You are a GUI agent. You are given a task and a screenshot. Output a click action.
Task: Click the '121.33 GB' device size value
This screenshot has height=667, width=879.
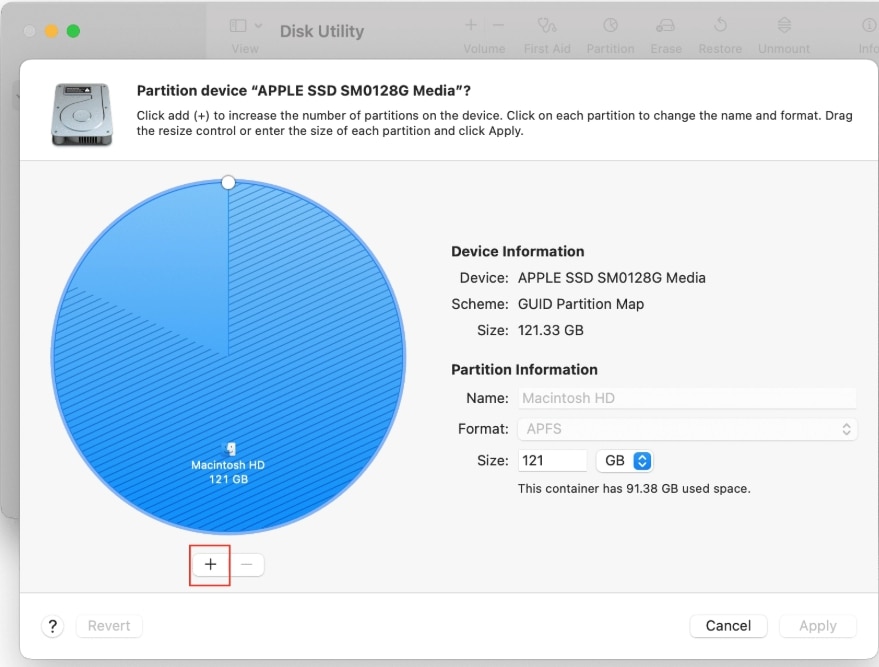point(550,331)
